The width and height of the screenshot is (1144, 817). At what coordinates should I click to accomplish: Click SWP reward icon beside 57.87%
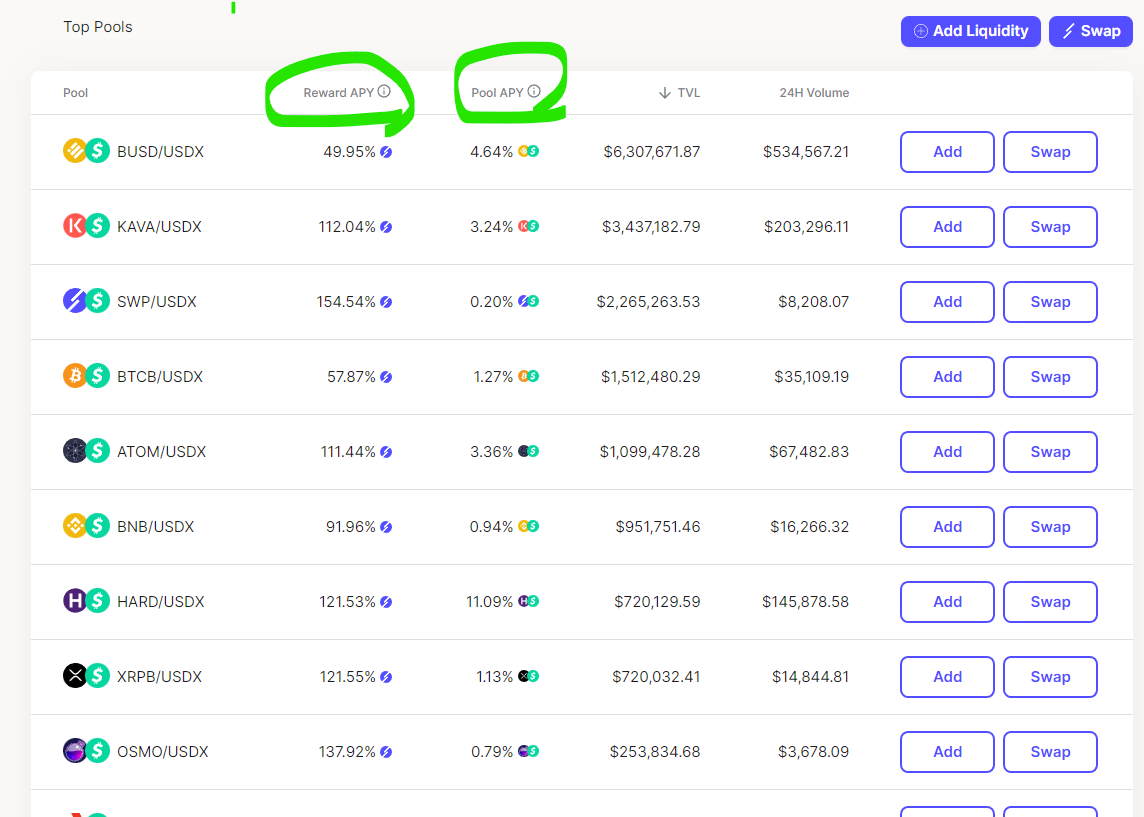coord(386,377)
